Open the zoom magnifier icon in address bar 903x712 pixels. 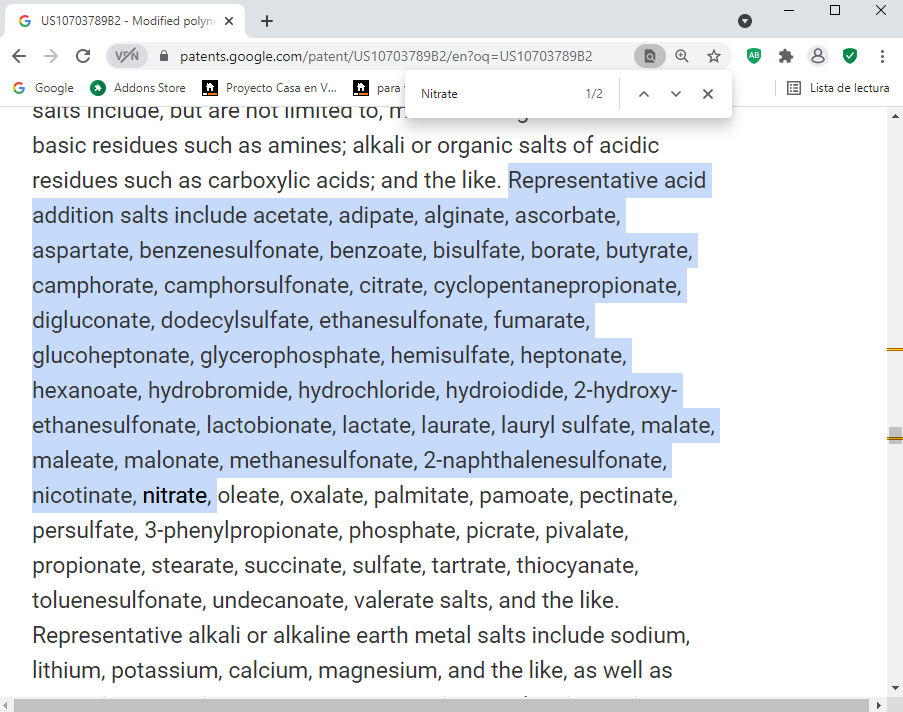coord(682,56)
